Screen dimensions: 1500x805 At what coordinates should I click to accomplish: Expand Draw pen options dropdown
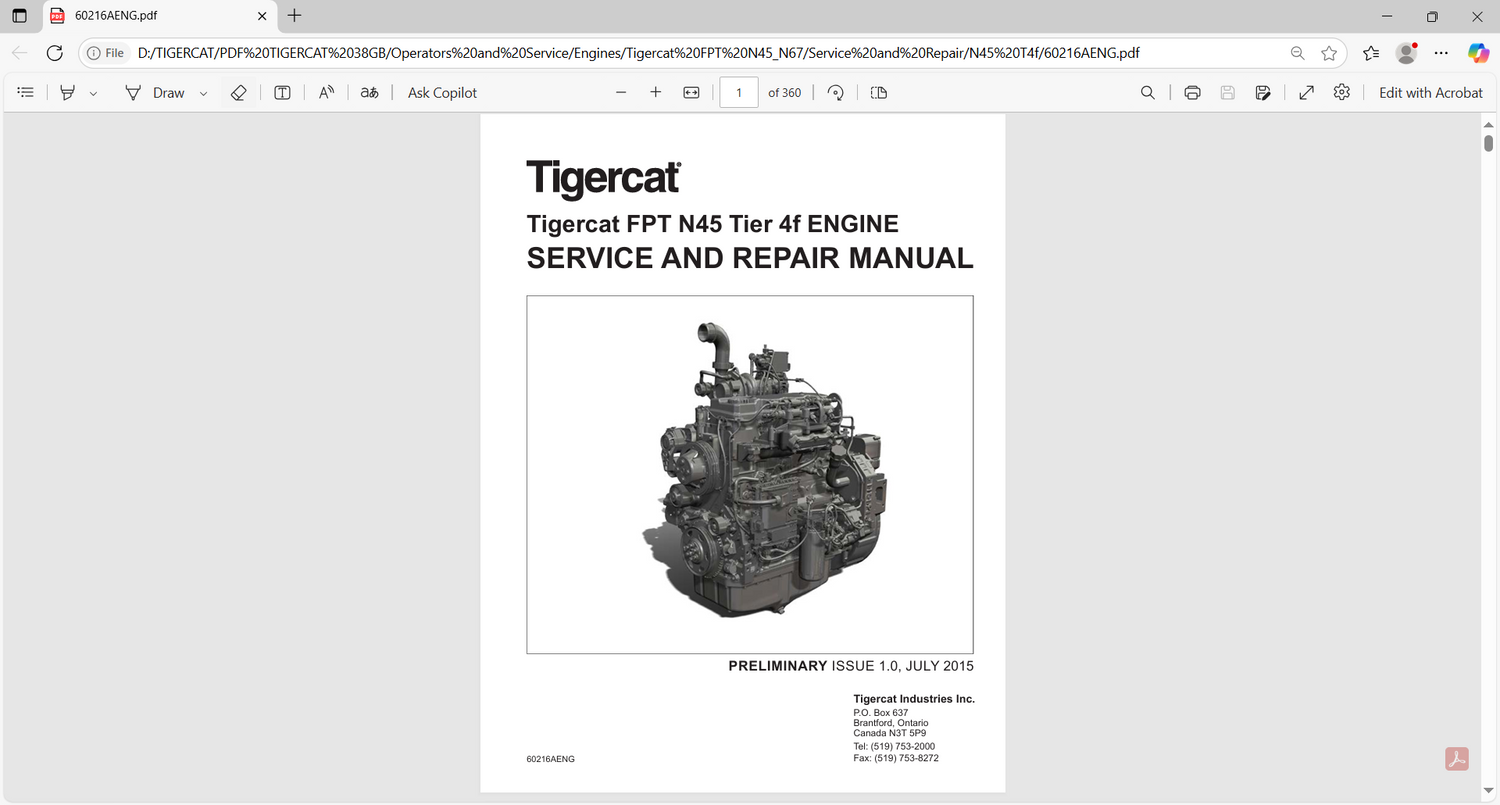203,93
